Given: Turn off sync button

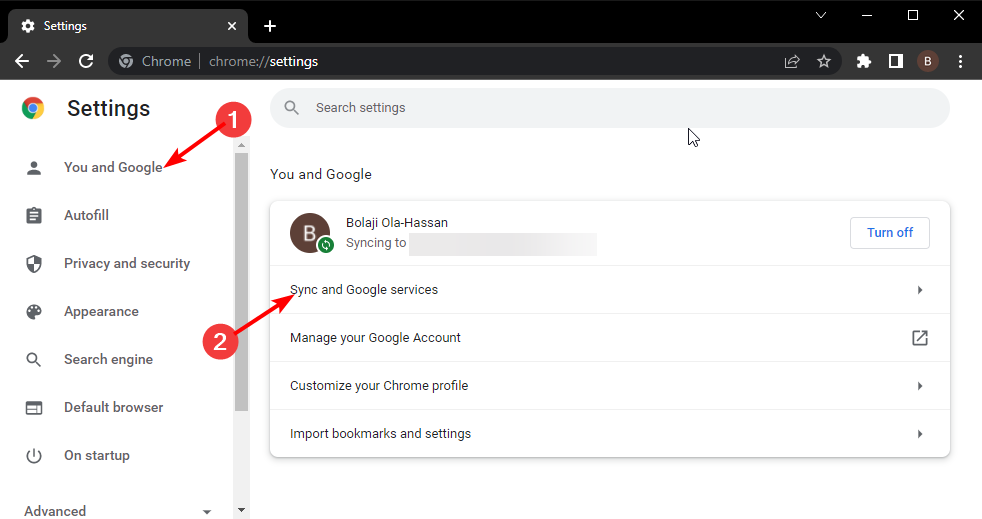Looking at the screenshot, I should coord(889,233).
